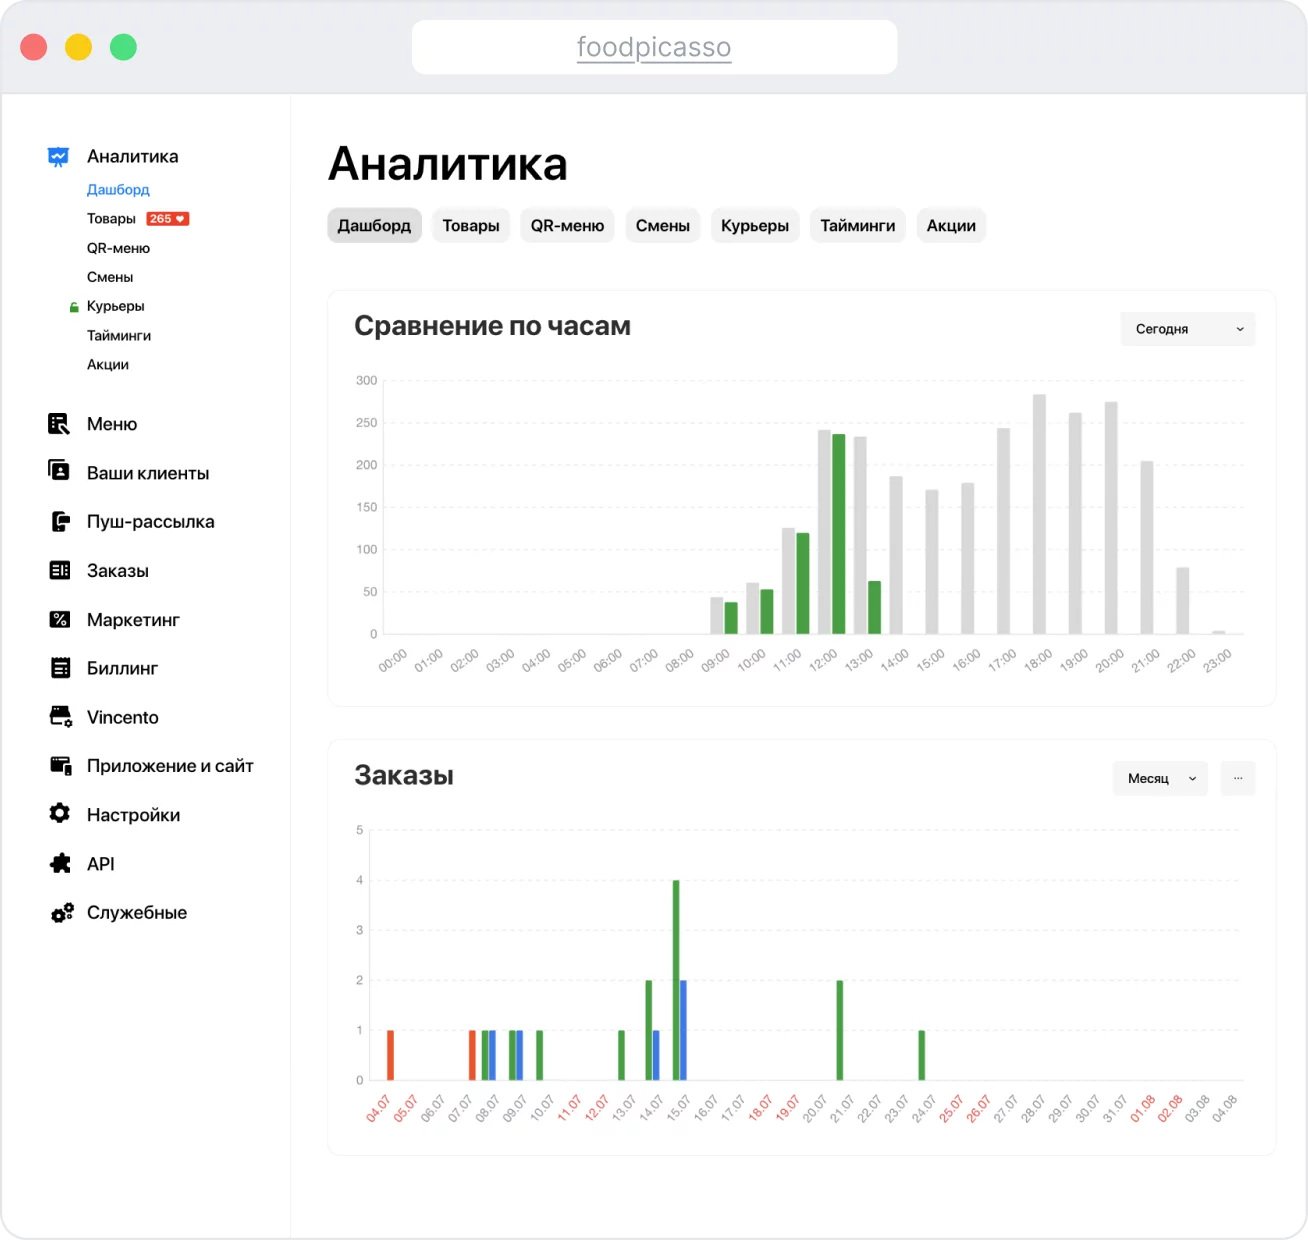Click the Пуш-рассылка phone icon
This screenshot has height=1240, width=1308.
coord(60,521)
